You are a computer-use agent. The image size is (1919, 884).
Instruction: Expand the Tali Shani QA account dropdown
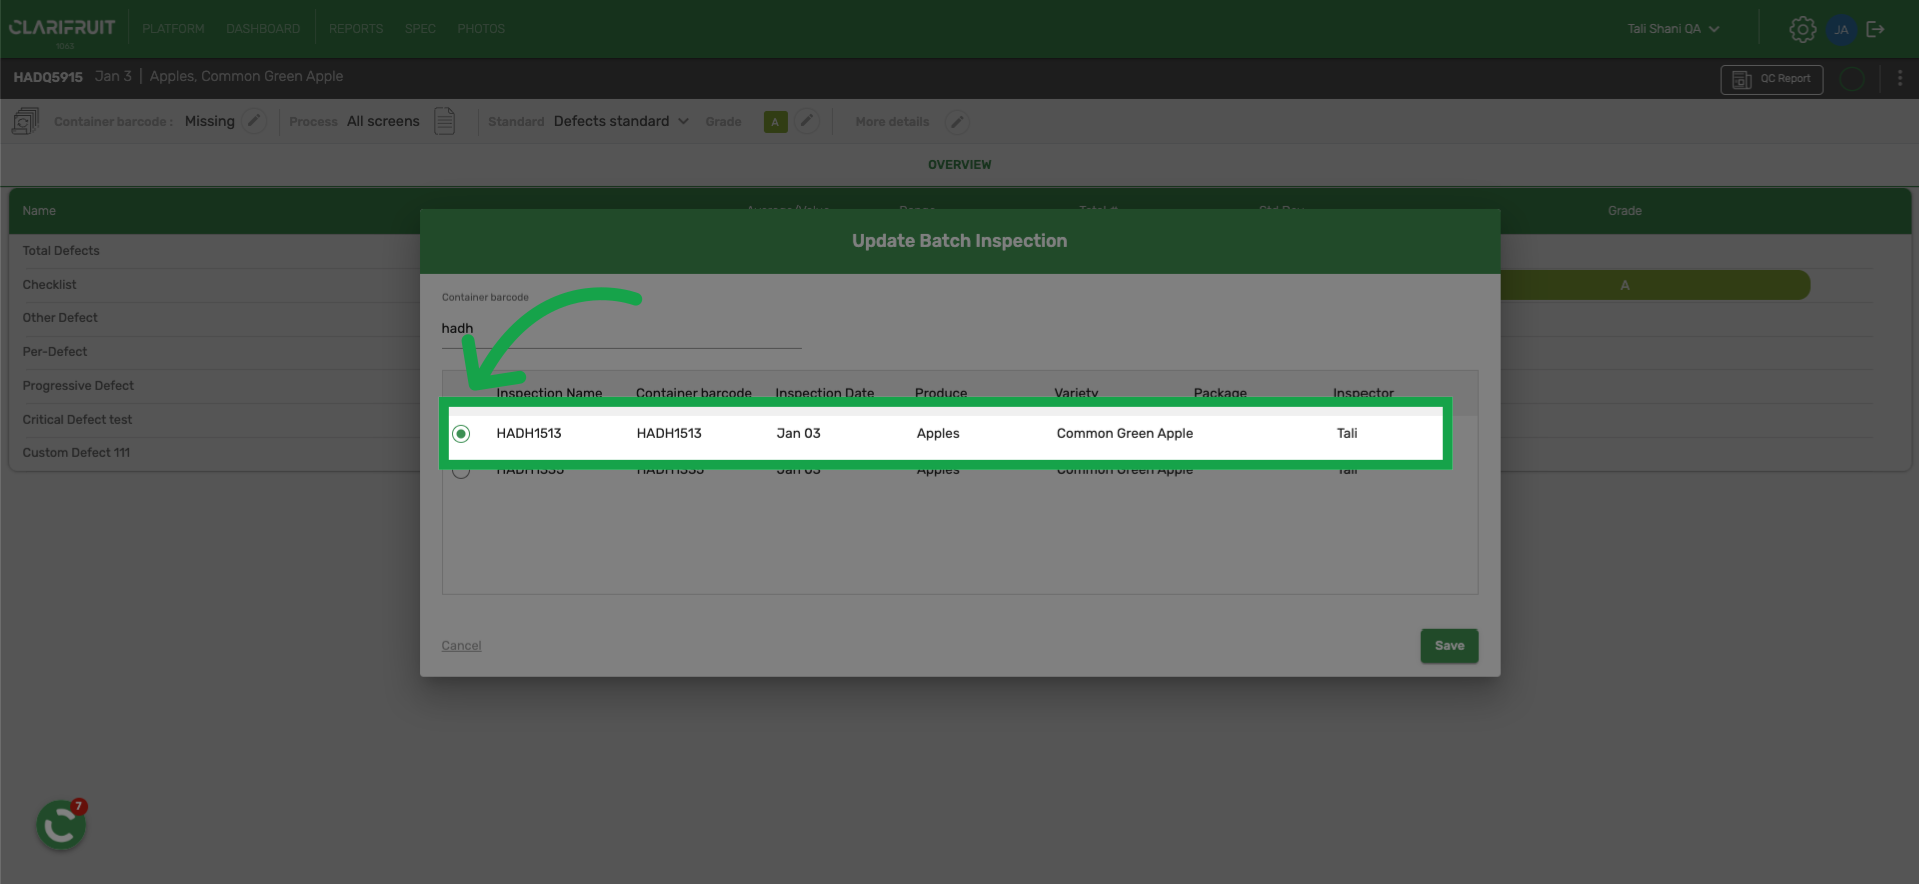[1673, 29]
